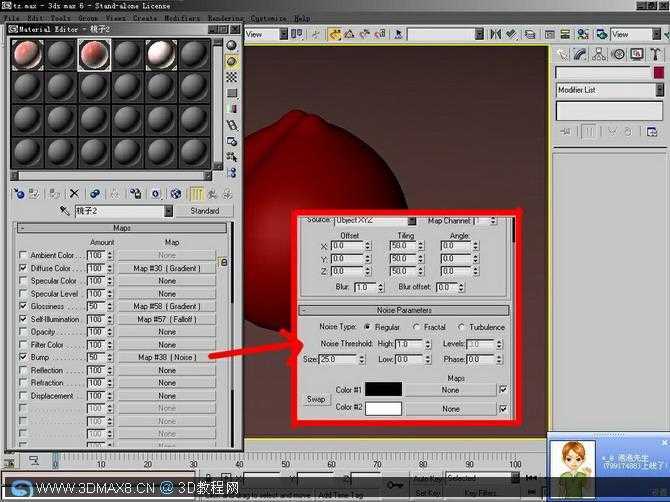
Task: Enable Ambient Color map checkbox
Action: click(x=23, y=255)
